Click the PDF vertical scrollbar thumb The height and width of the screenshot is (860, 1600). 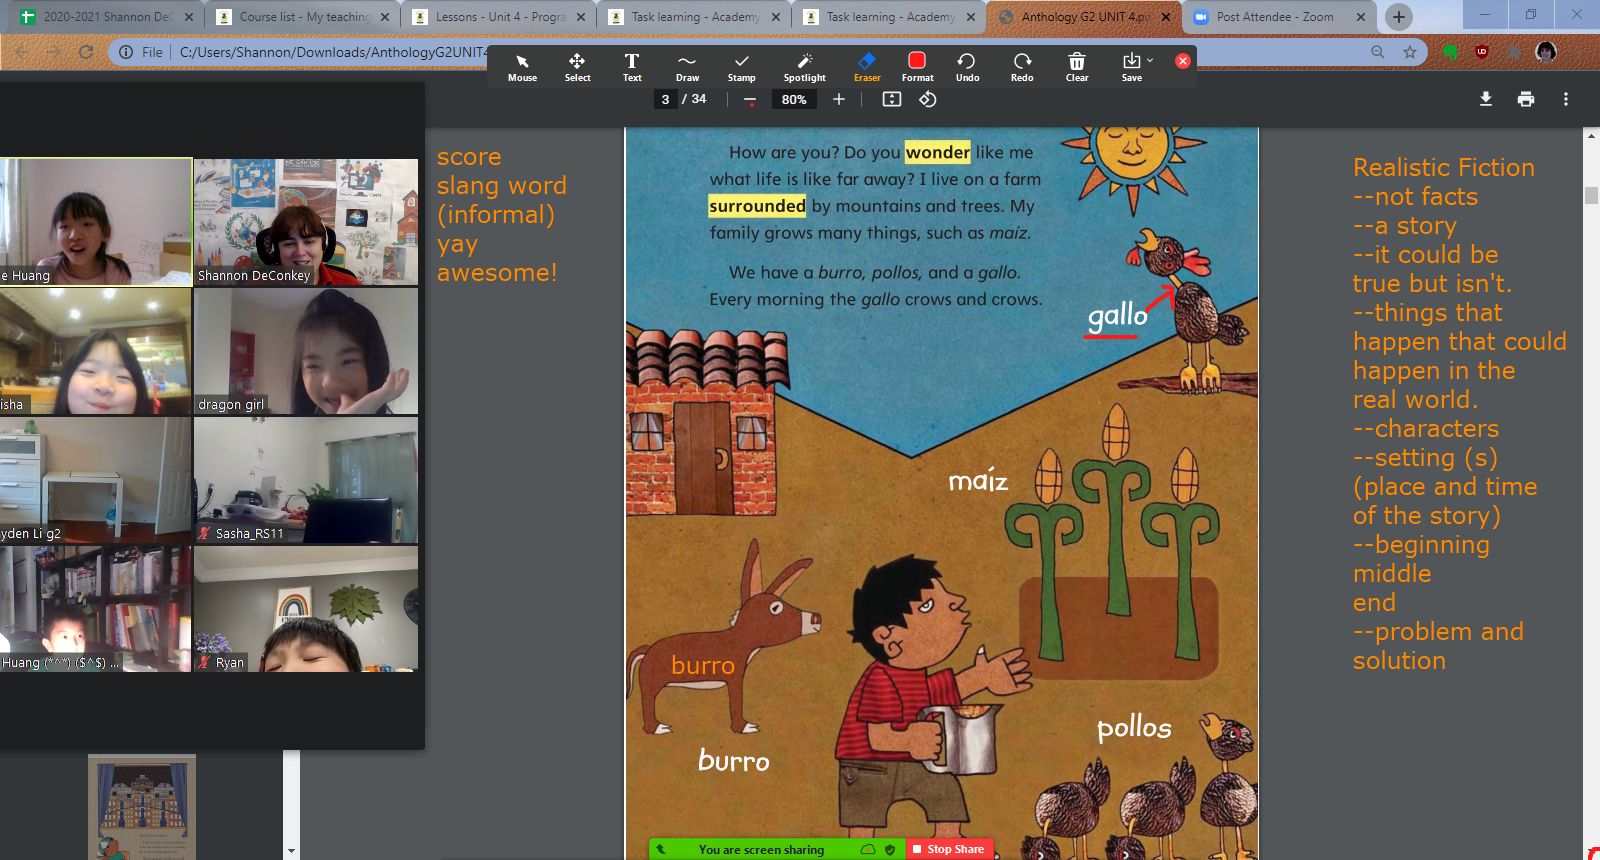coord(1591,195)
